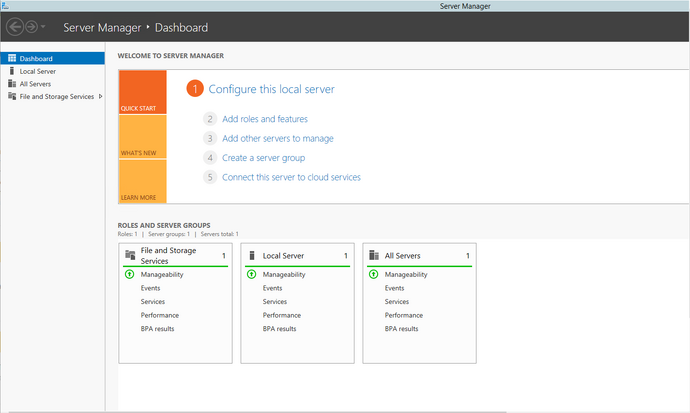Click the step 4 number circle
690x413 pixels.
pyautogui.click(x=210, y=158)
